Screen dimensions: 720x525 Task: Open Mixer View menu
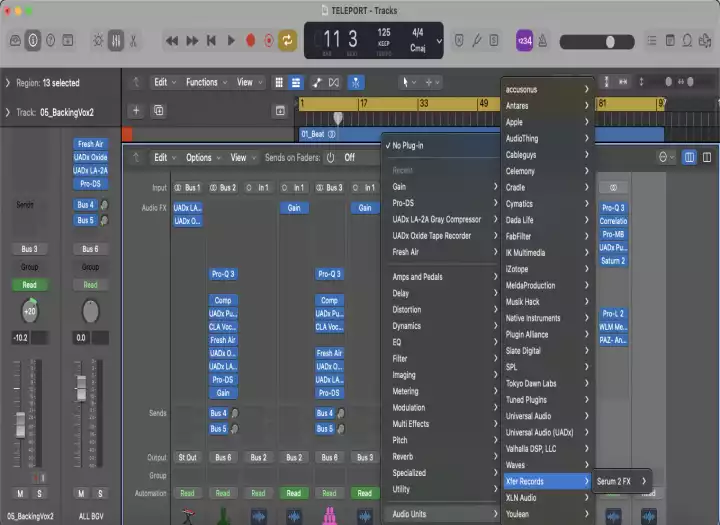coord(242,158)
